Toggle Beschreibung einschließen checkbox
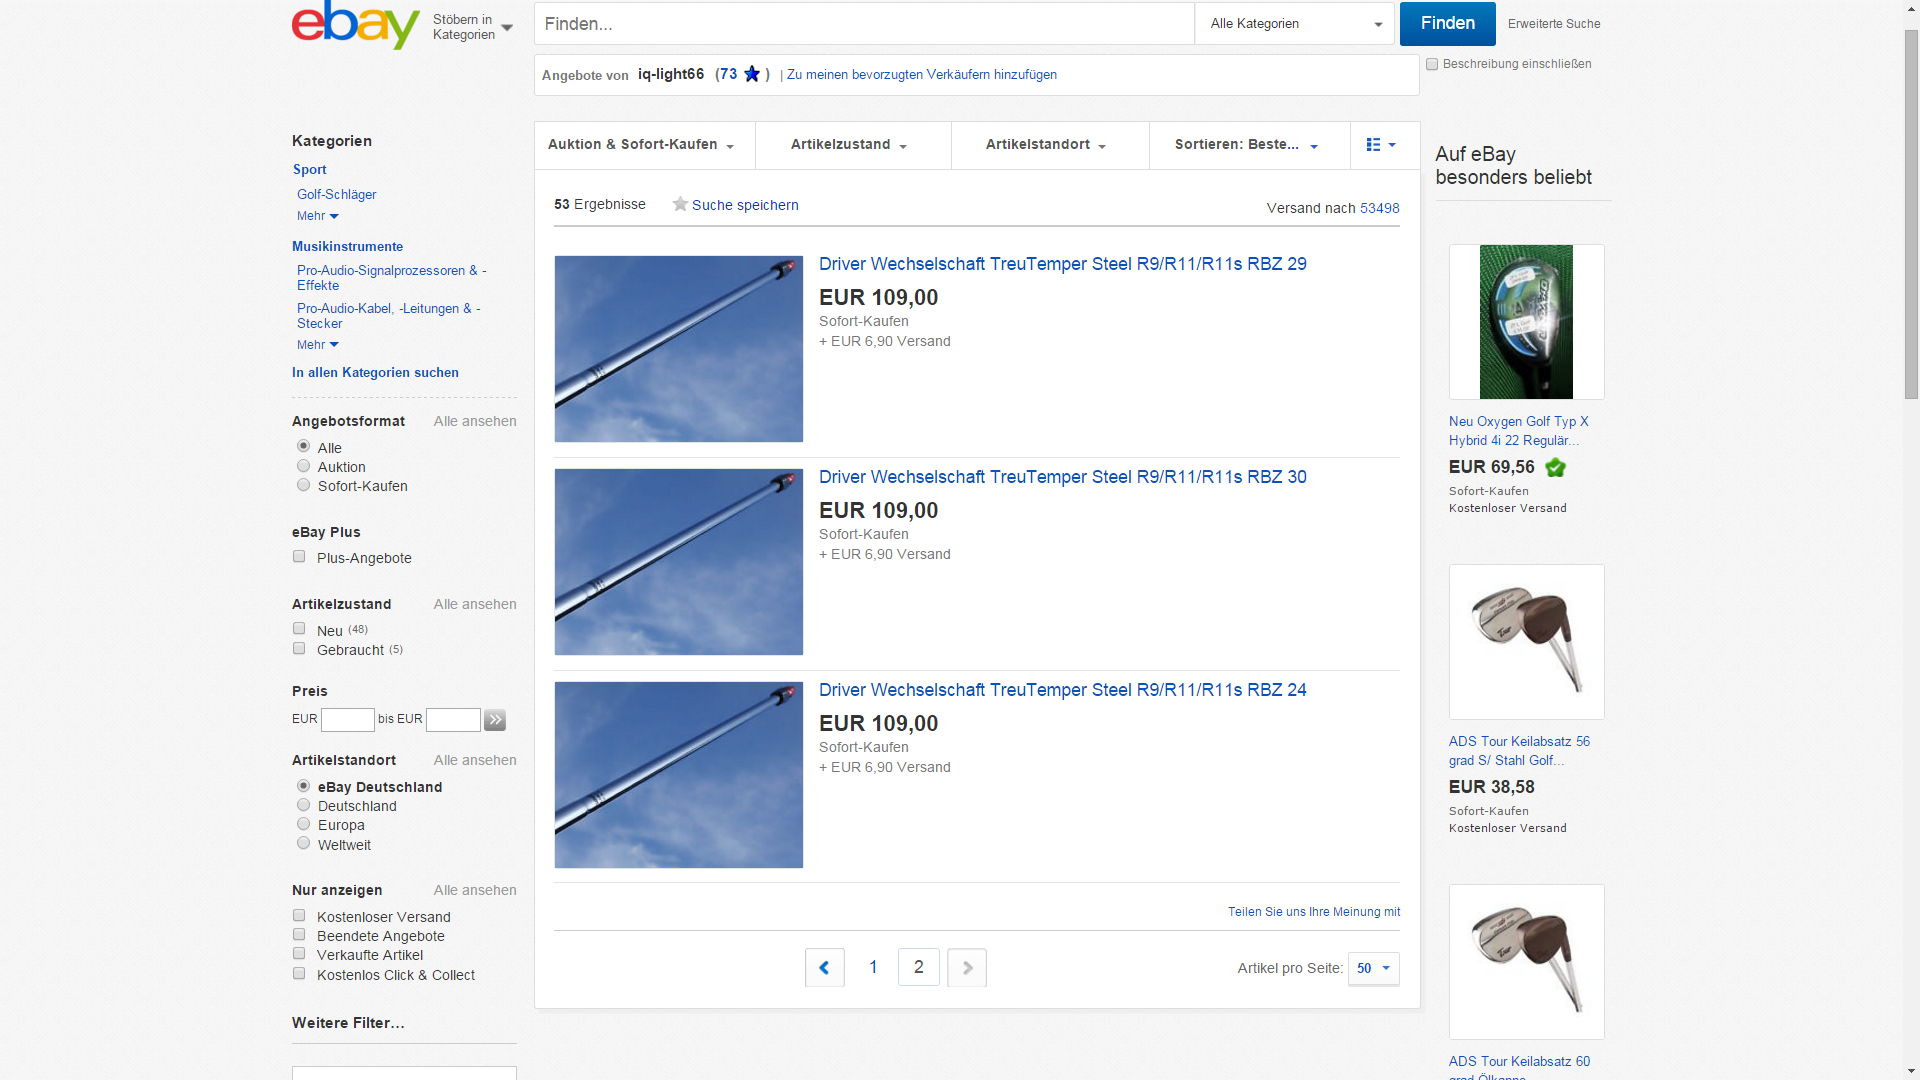1920x1080 pixels. point(1432,64)
